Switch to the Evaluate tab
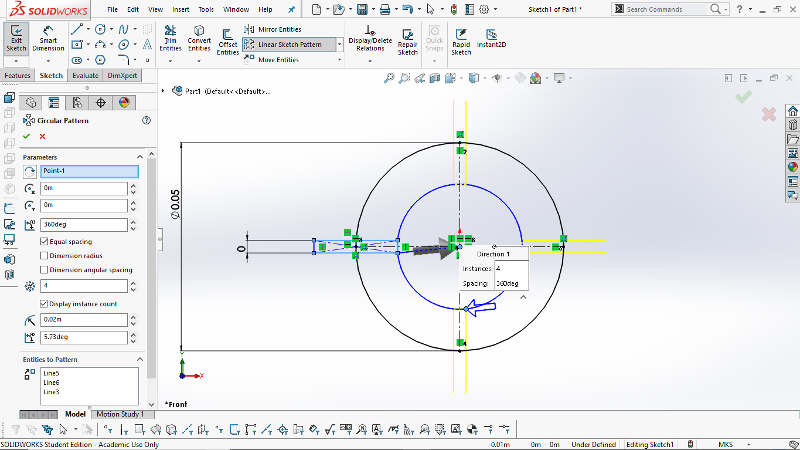 point(85,75)
